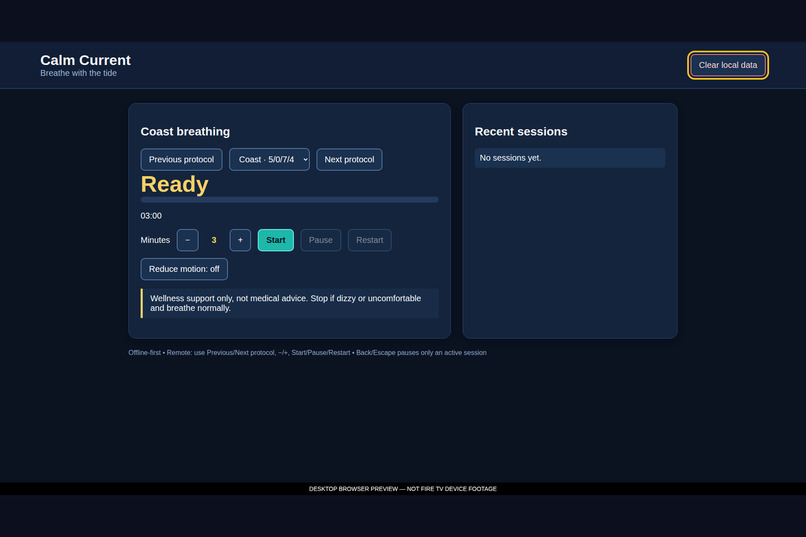Screen dimensions: 806x537
Task: Start the breathing session
Action: (x=276, y=240)
